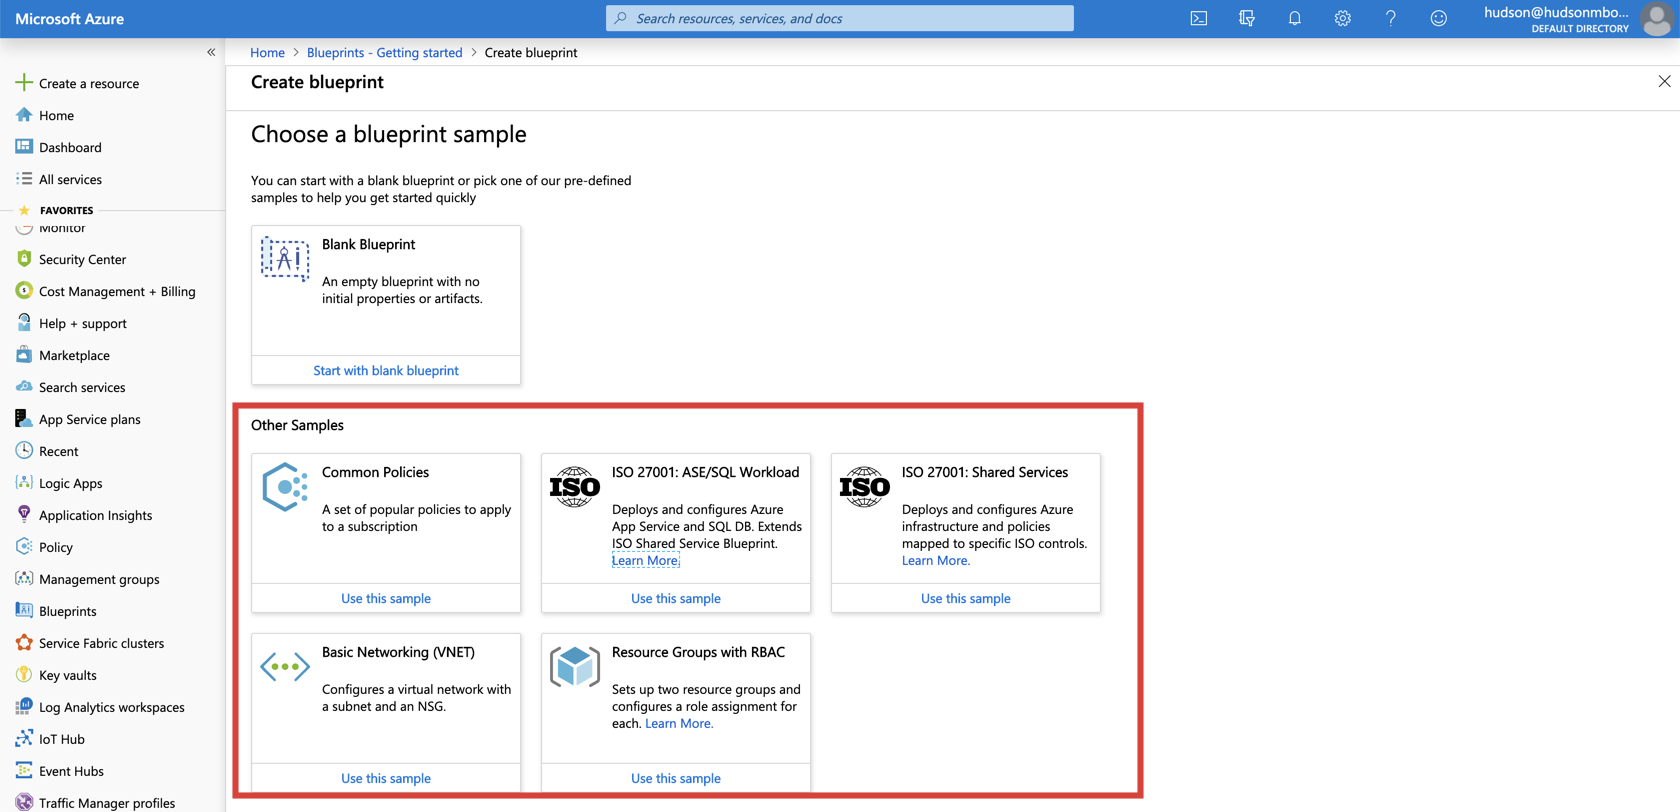1680x812 pixels.
Task: Click the Blank Blueprint card icon
Action: click(285, 259)
